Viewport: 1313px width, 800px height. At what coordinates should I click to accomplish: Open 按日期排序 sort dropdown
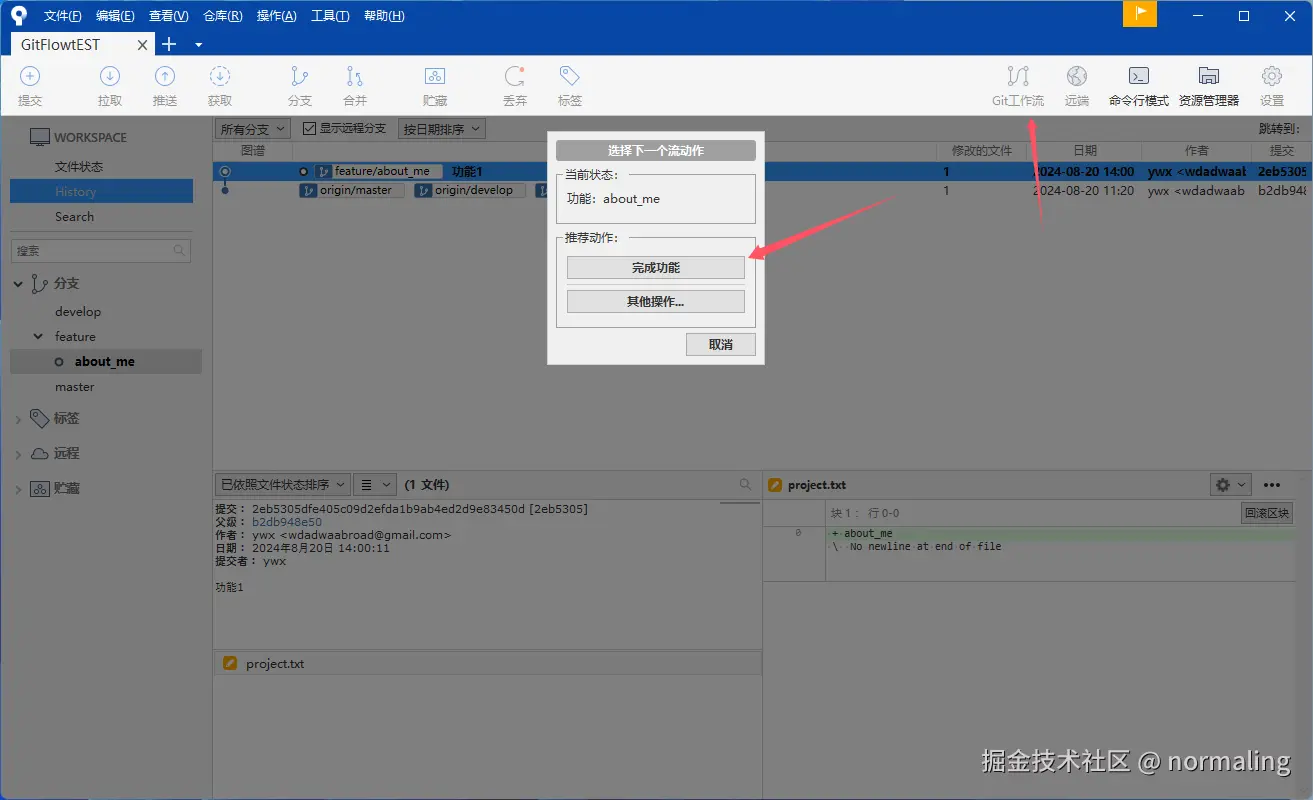pyautogui.click(x=442, y=129)
